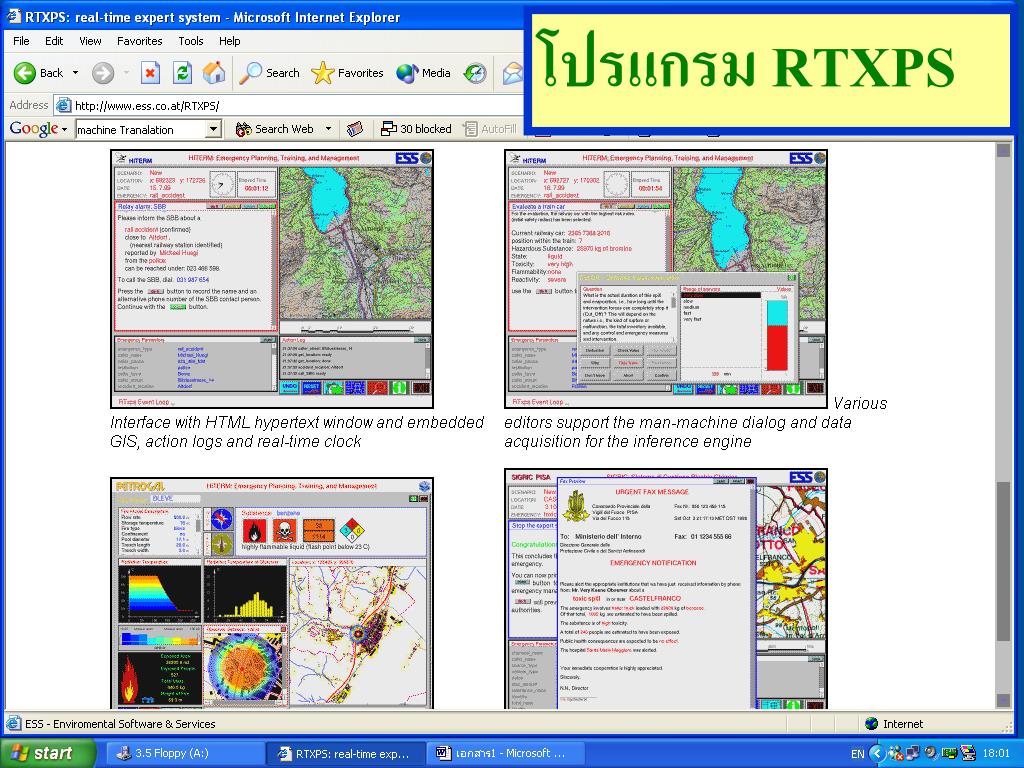Click the Internet zone globe icon

pos(872,724)
